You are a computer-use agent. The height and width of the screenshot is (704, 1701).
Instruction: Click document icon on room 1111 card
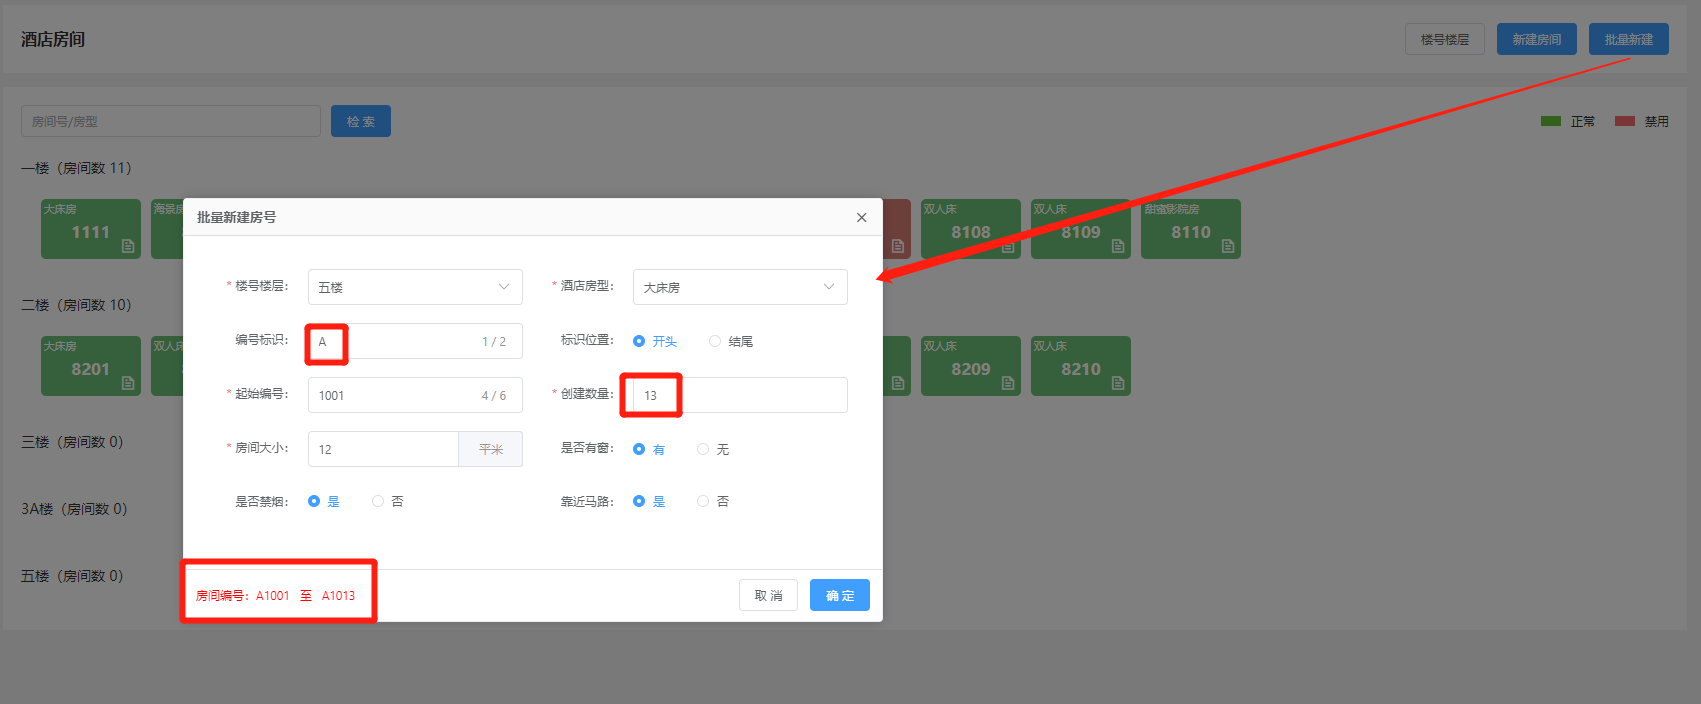(128, 246)
